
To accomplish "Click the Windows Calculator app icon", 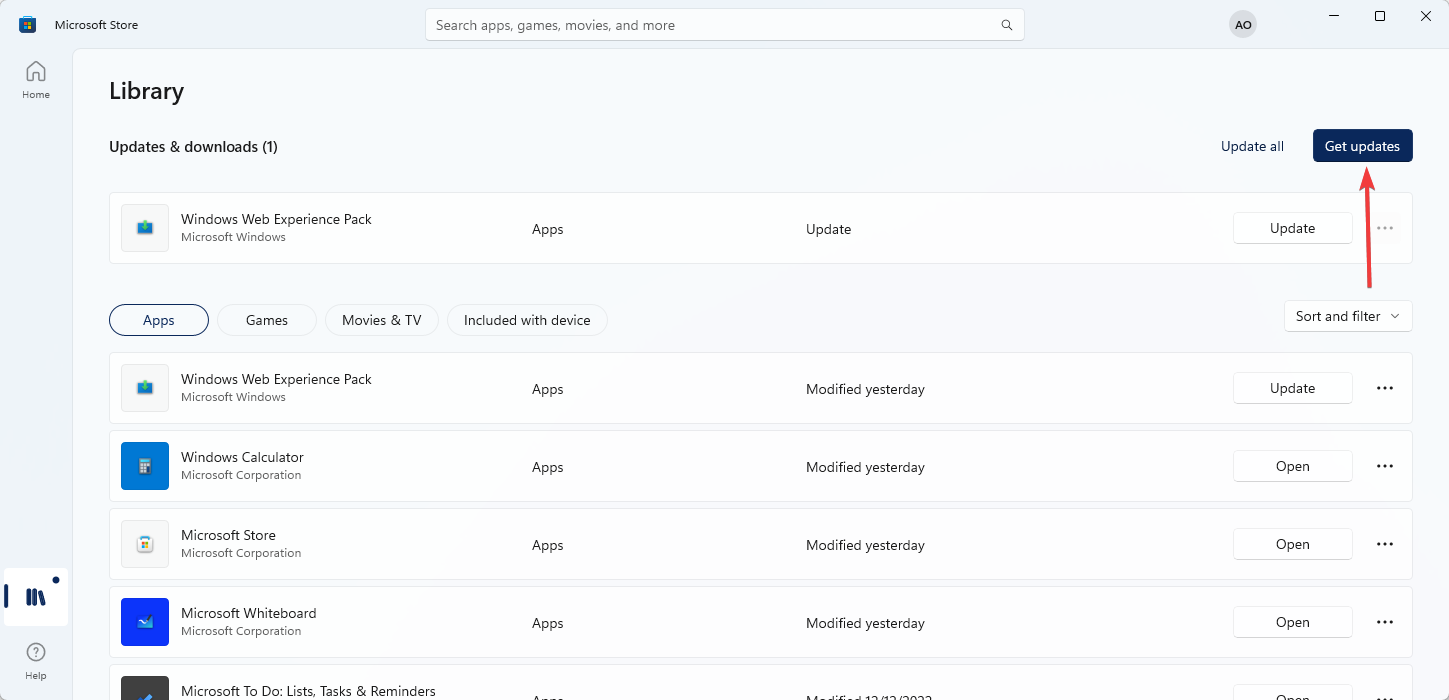I will click(145, 466).
